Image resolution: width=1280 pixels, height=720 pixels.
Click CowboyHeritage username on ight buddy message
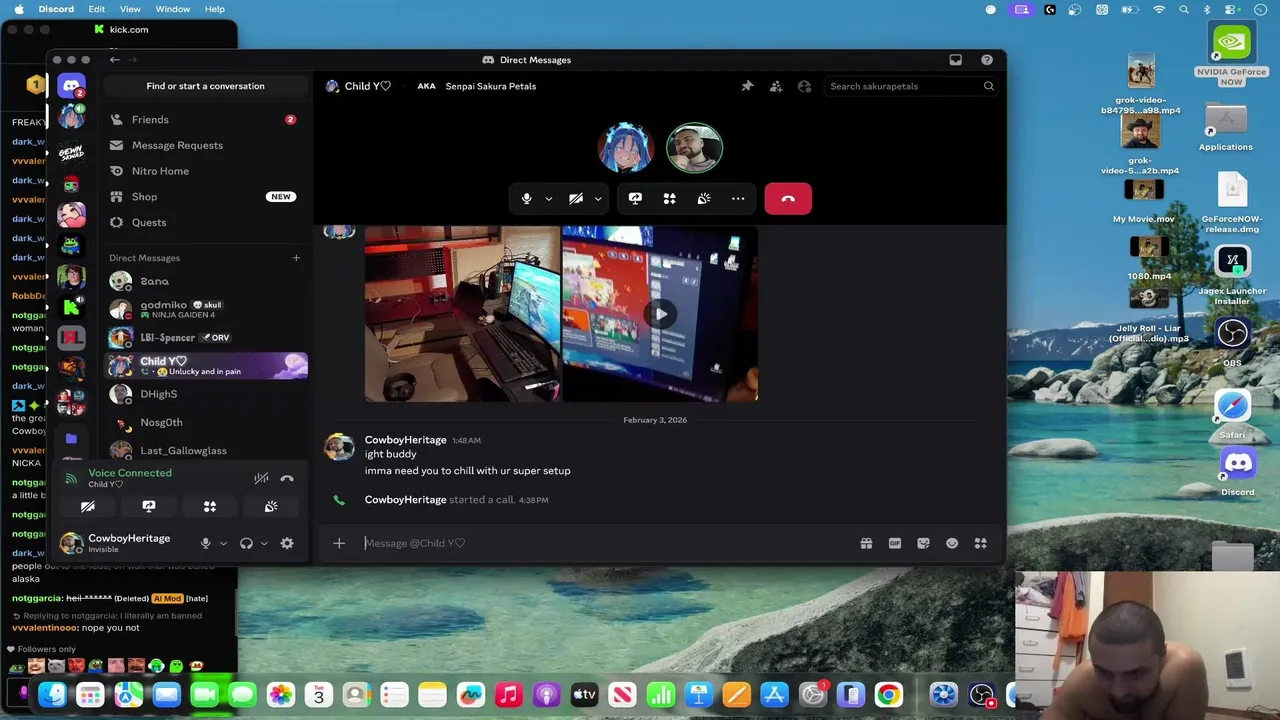pos(405,440)
